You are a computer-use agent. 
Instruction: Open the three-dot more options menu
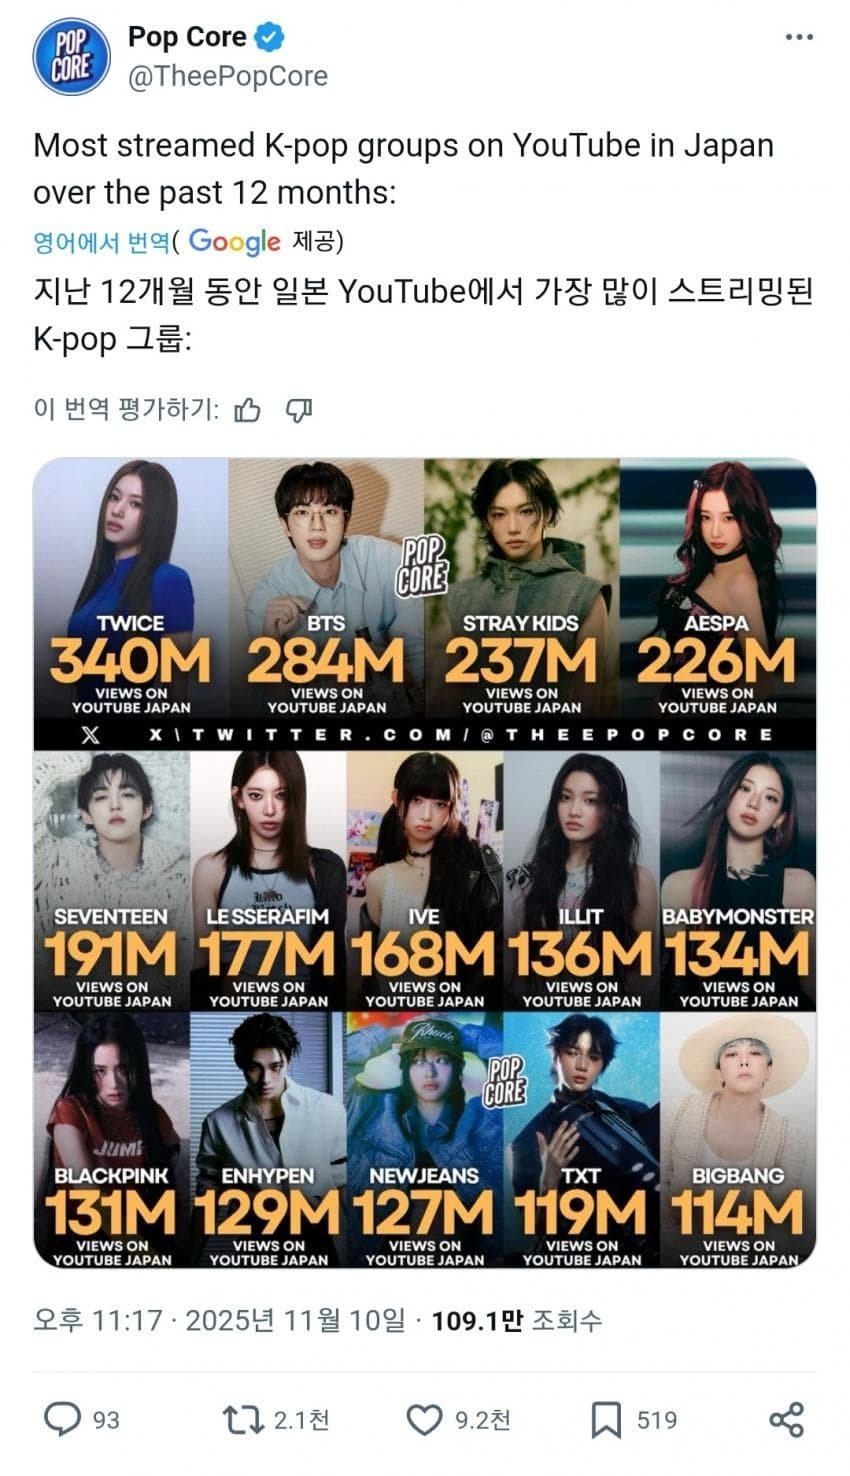click(799, 38)
